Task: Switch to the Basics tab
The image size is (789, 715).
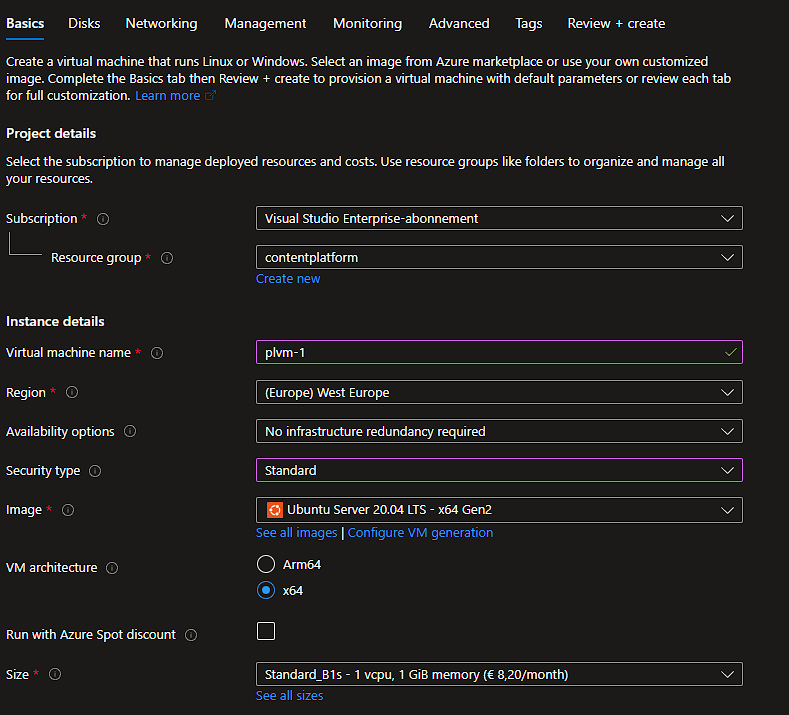Action: click(25, 24)
